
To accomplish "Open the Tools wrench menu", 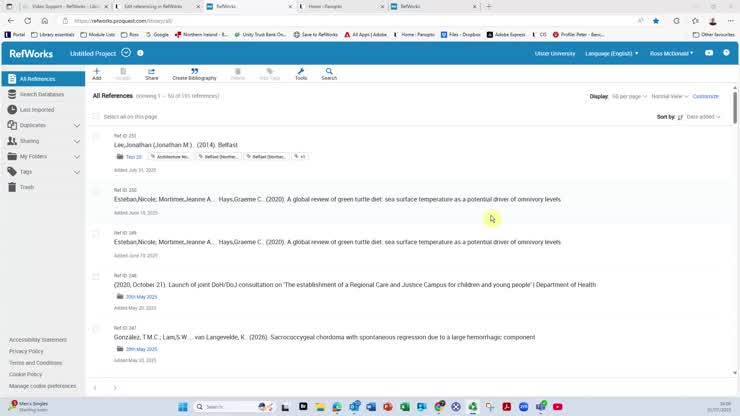I will [301, 74].
